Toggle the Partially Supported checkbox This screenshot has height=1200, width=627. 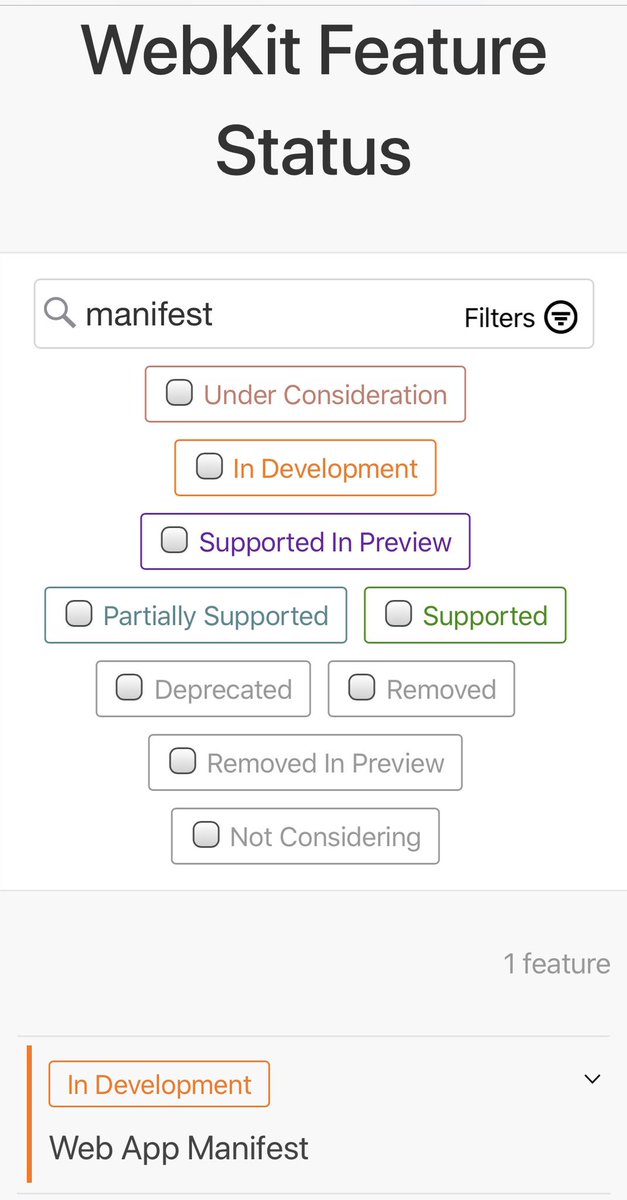(79, 613)
